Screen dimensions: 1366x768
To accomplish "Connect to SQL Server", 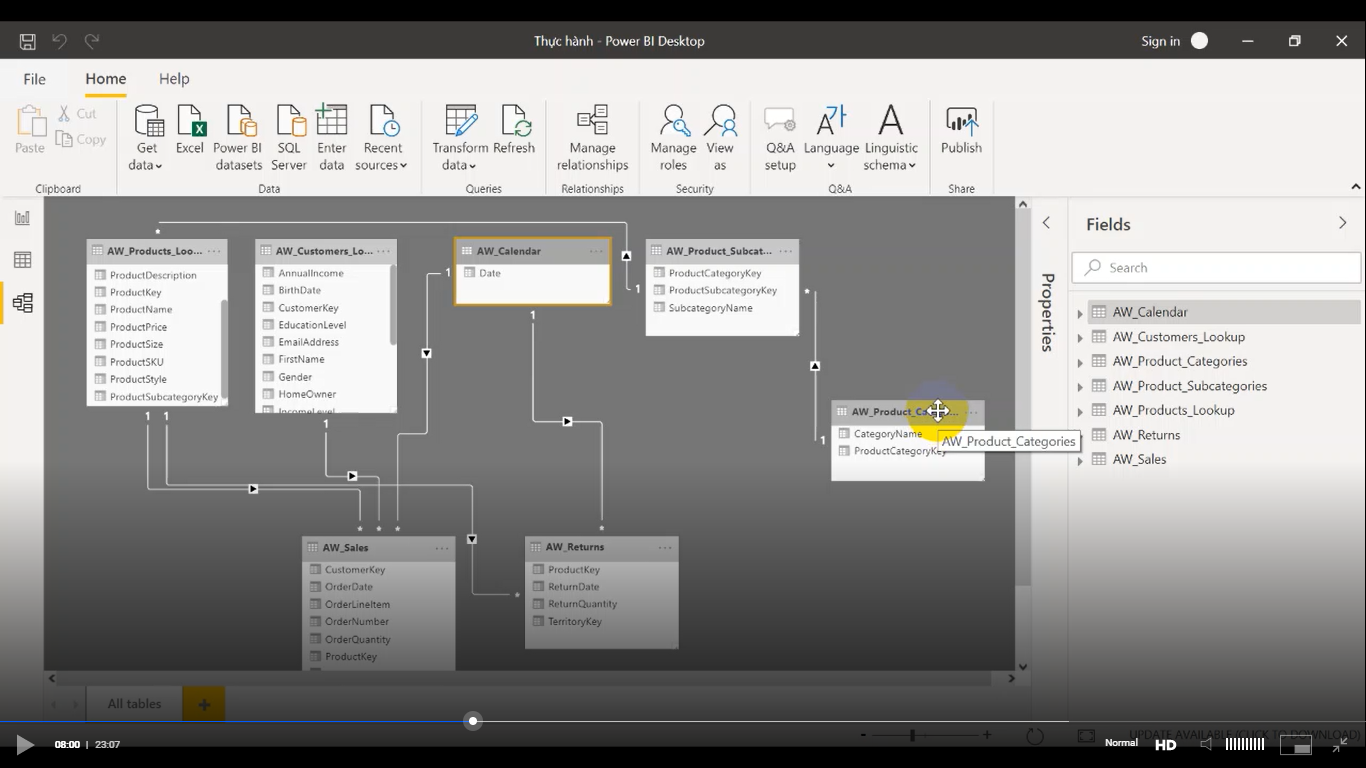I will (289, 138).
